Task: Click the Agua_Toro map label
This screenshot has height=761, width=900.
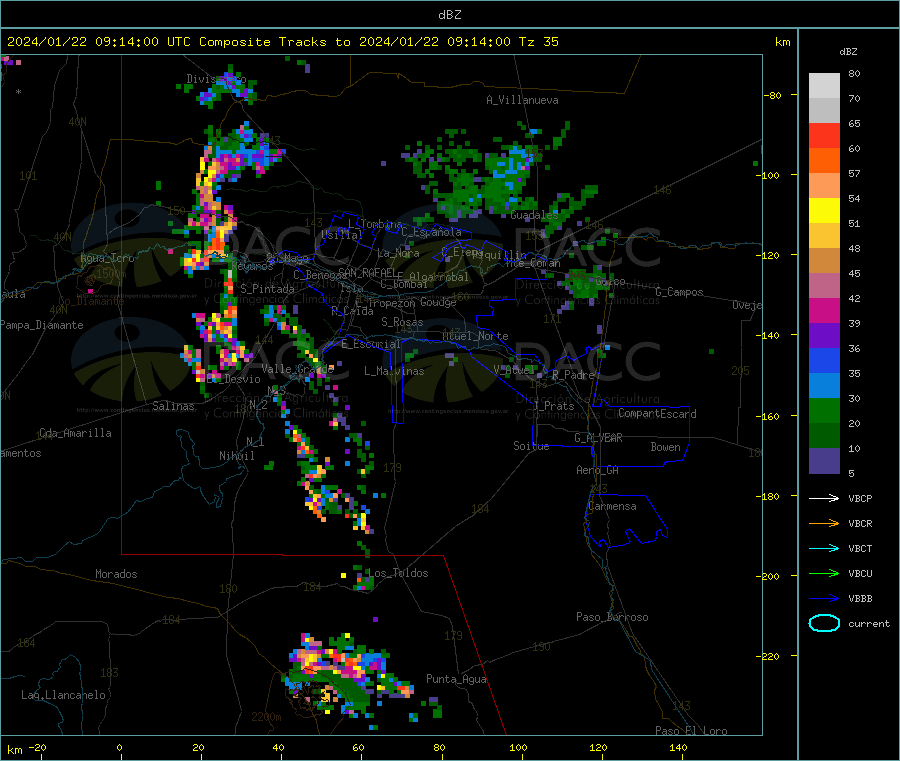Action: tap(107, 258)
